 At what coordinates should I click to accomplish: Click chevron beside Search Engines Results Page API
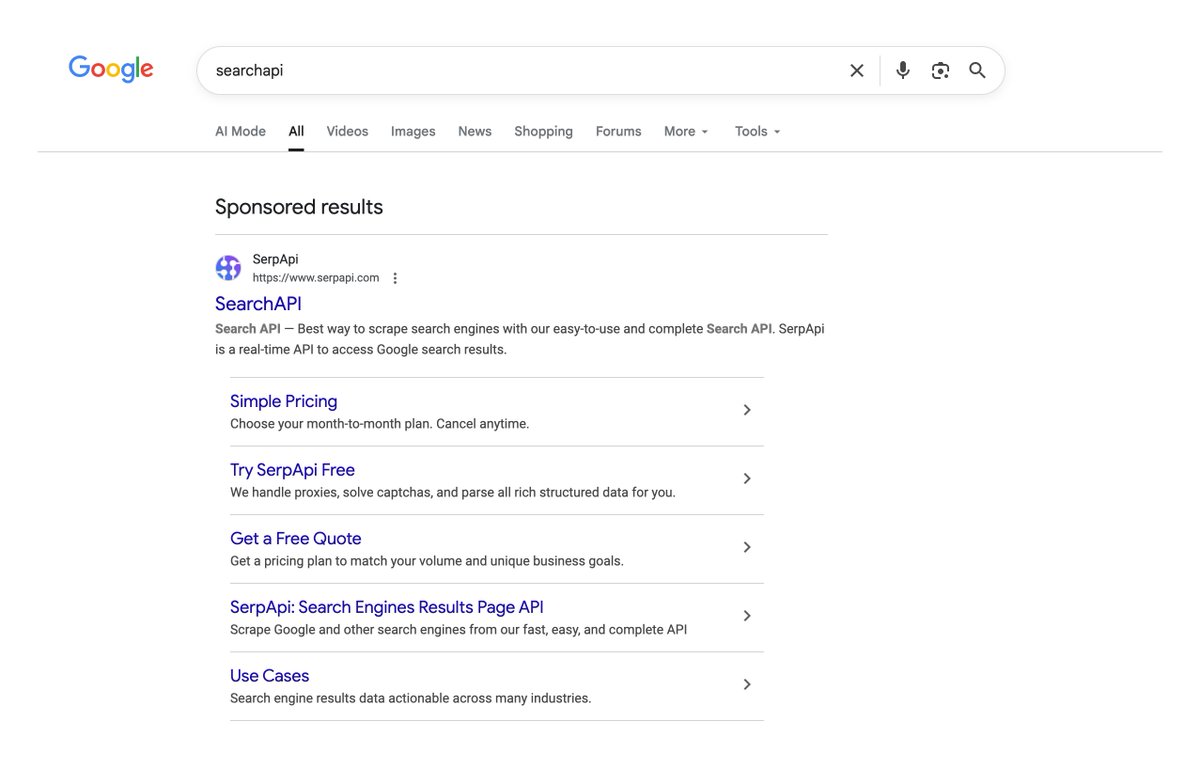(747, 616)
